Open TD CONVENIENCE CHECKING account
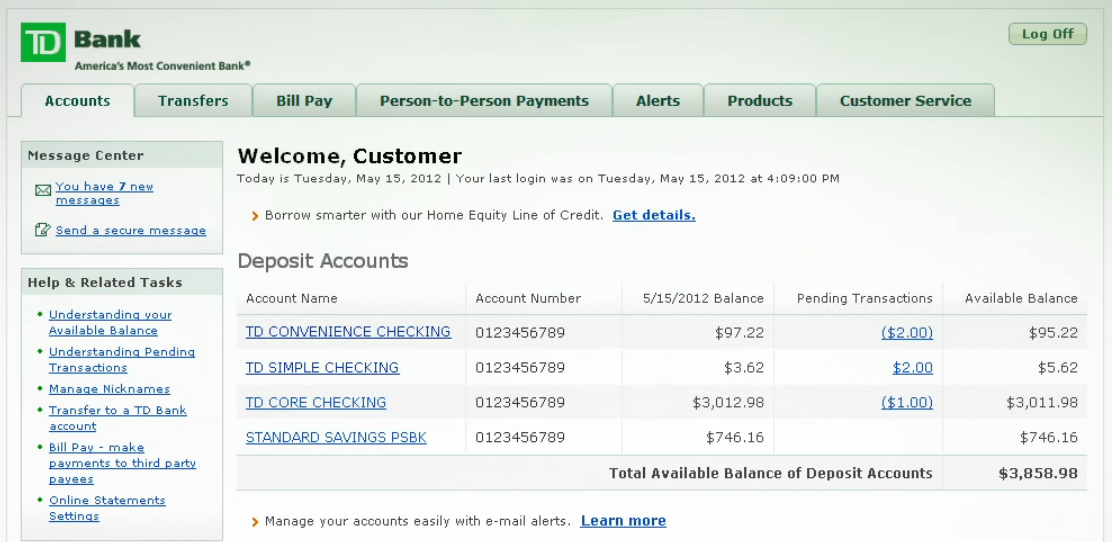The width and height of the screenshot is (1112, 542). tap(348, 331)
